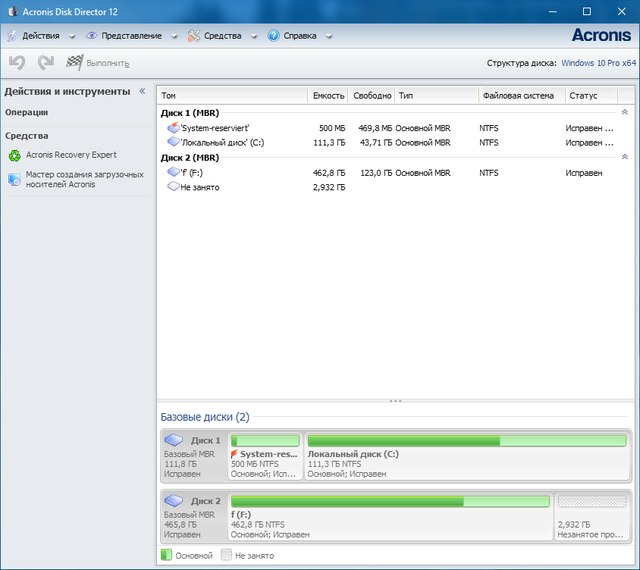This screenshot has height=570, width=640.
Task: Open Acronis Recovery Expert
Action: [70, 155]
